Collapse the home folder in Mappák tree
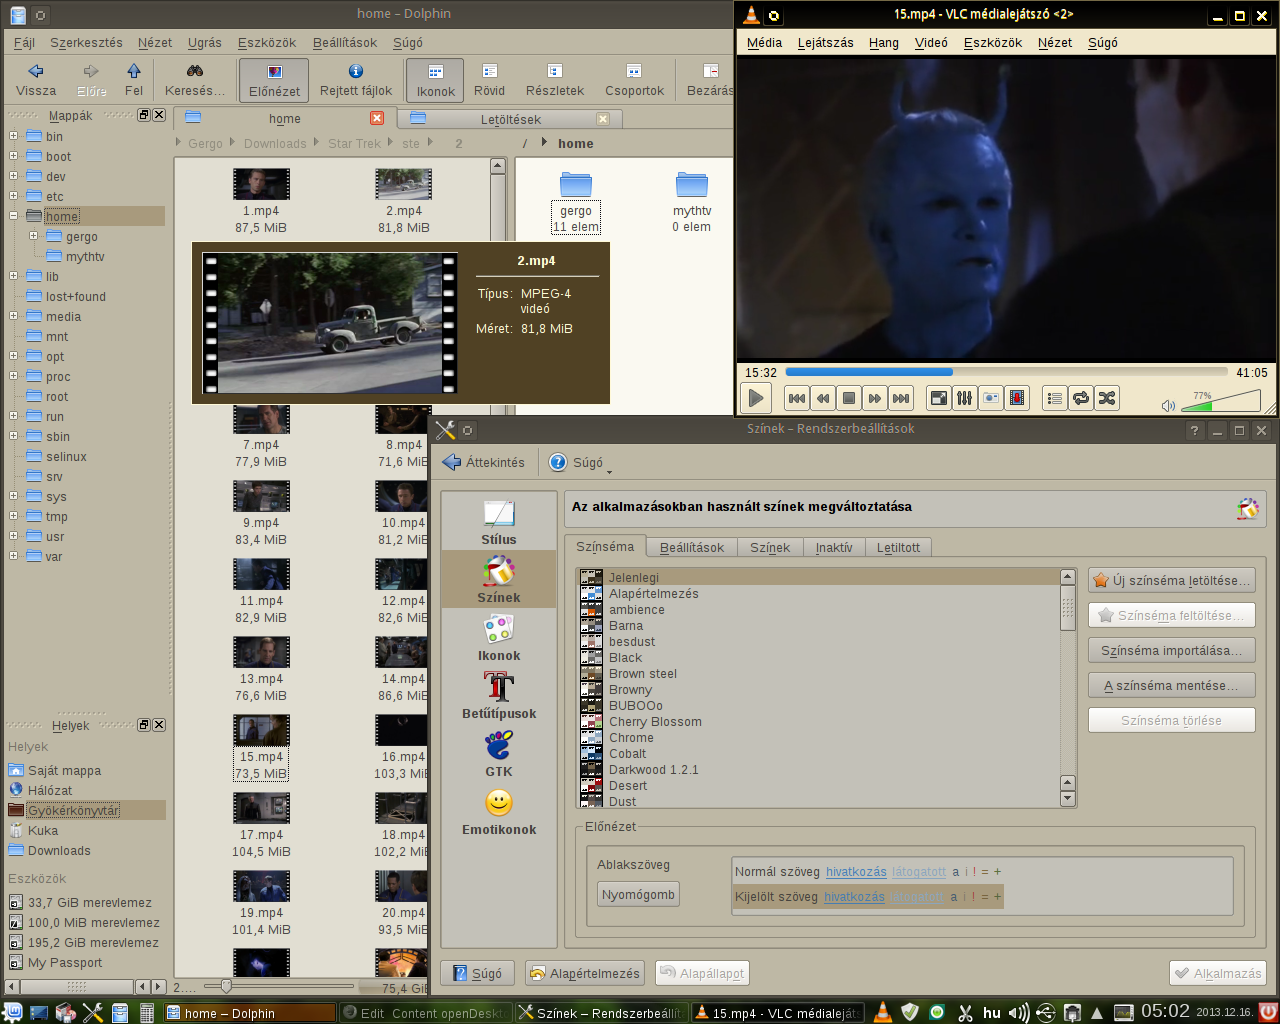Image resolution: width=1280 pixels, height=1024 pixels. (x=13, y=216)
